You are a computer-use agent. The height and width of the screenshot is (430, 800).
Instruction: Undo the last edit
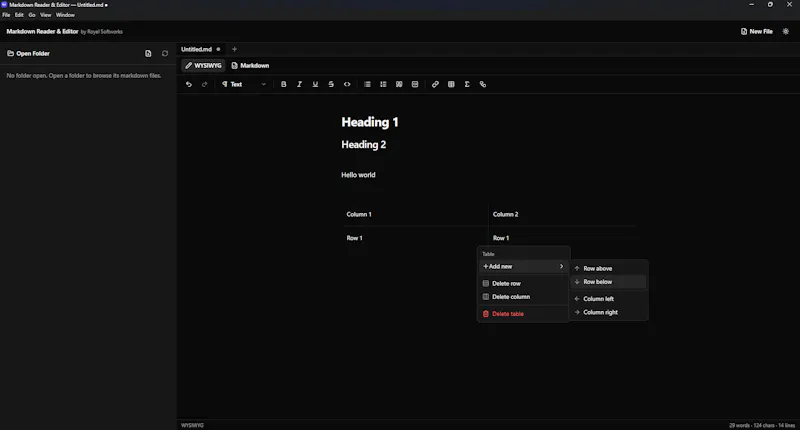pos(189,84)
